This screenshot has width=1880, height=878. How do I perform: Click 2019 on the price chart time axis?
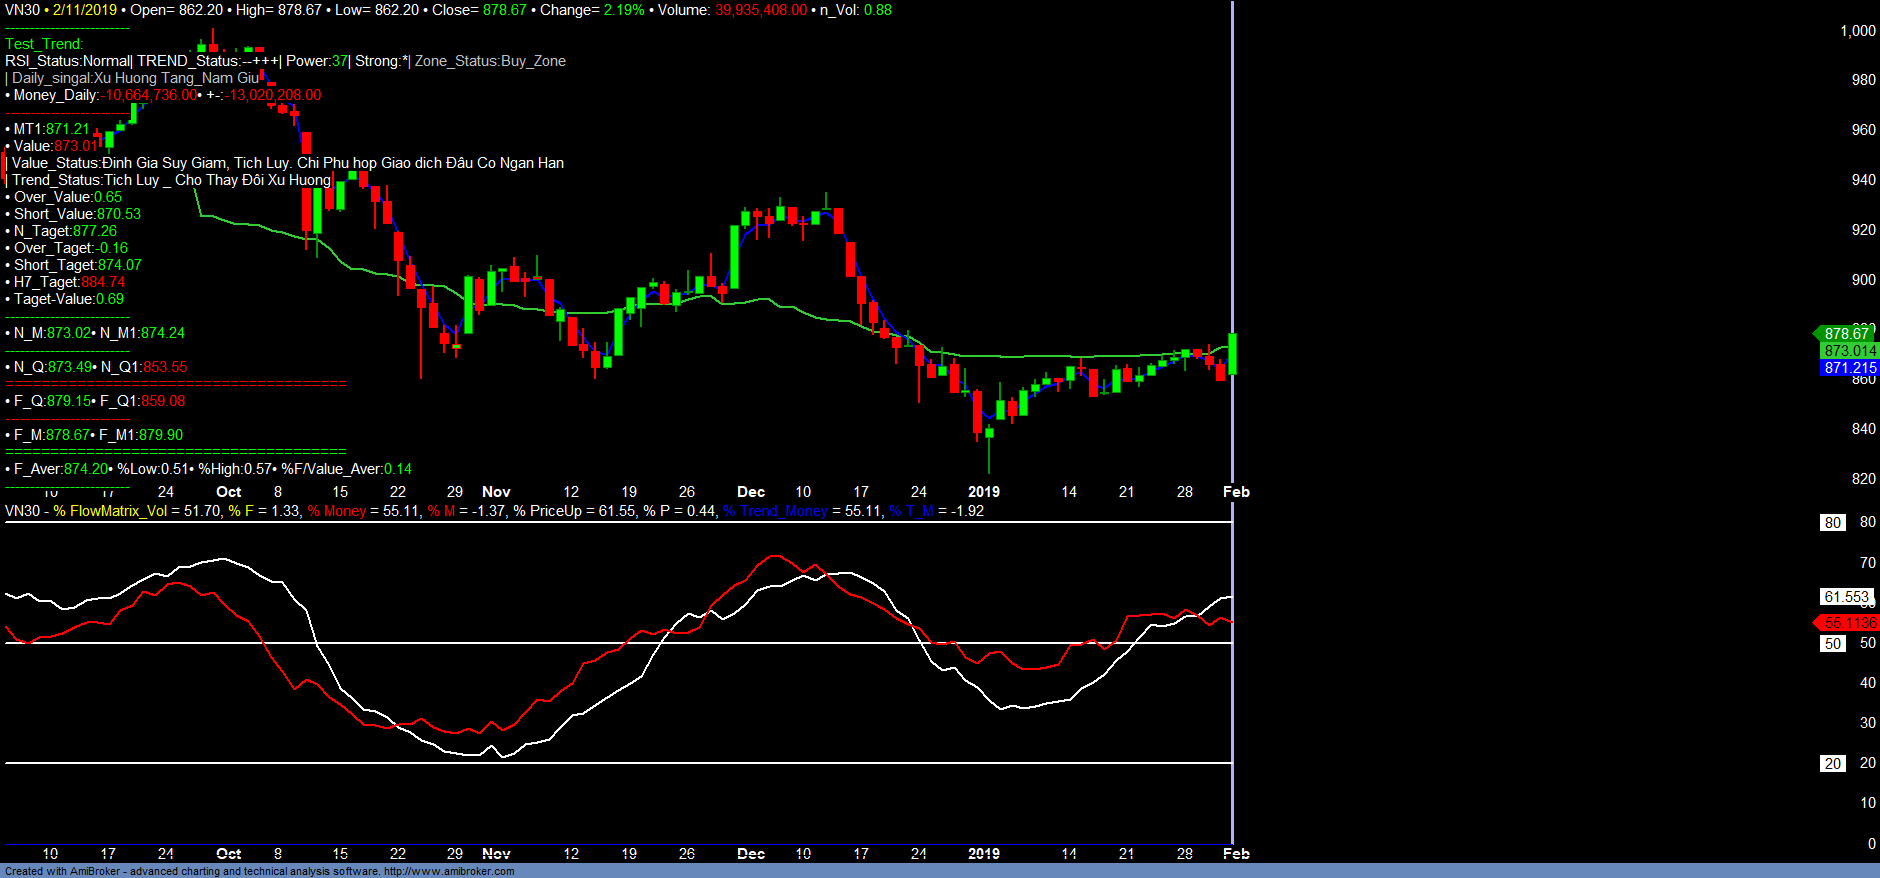point(983,492)
